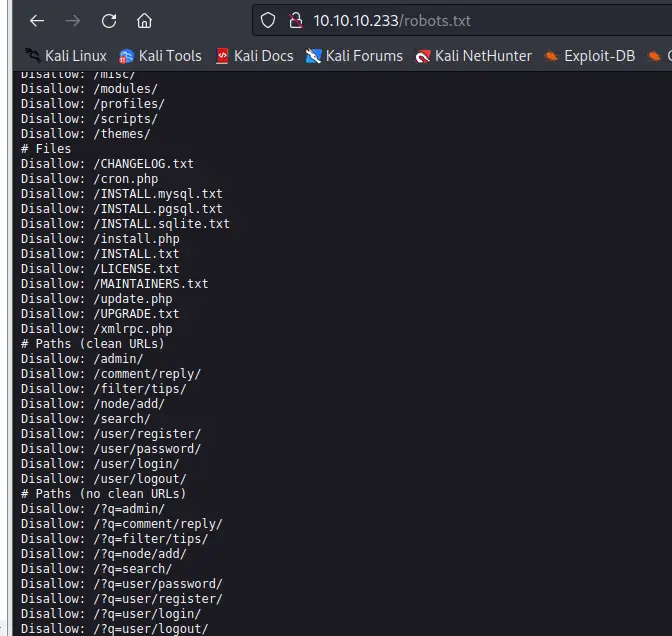Click the line 'Disallow: /INSTALL.sqlite.txt'
This screenshot has height=636, width=672.
pos(126,224)
